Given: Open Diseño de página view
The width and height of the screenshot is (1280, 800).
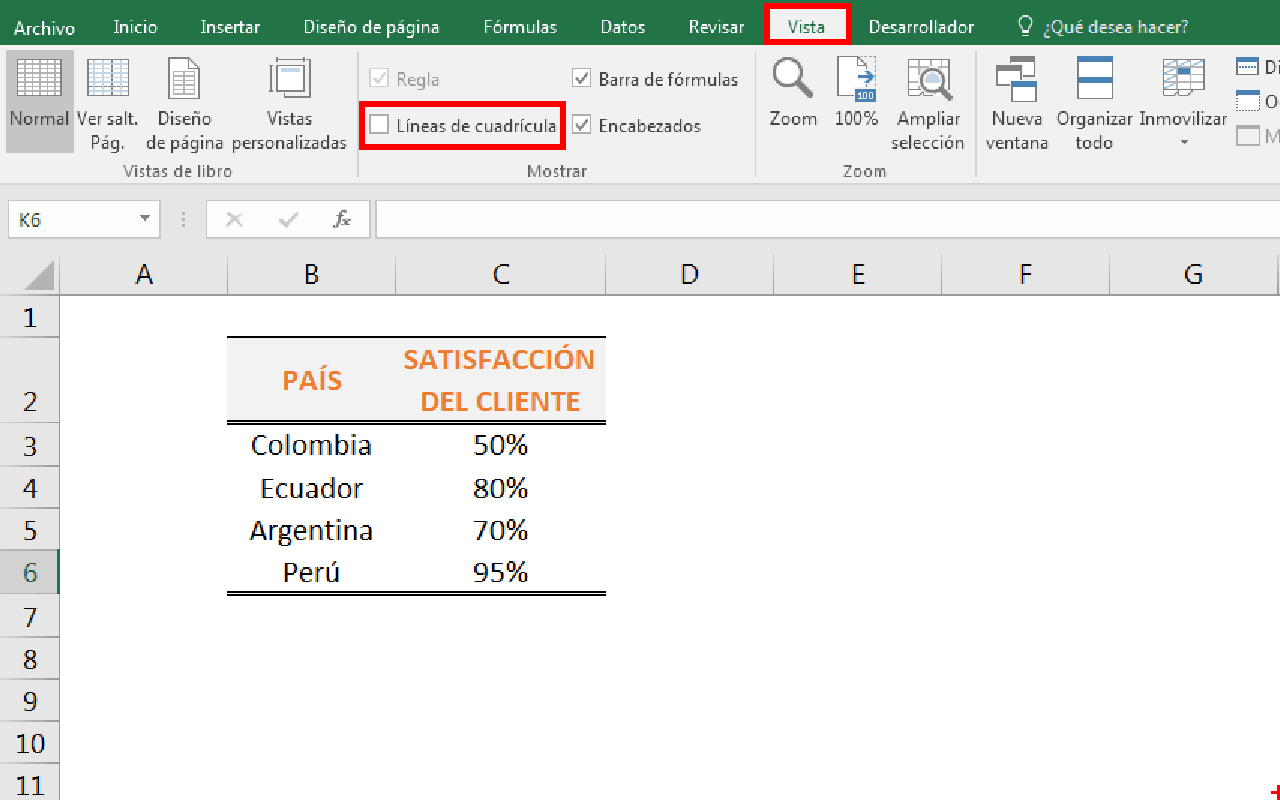Looking at the screenshot, I should click(184, 78).
